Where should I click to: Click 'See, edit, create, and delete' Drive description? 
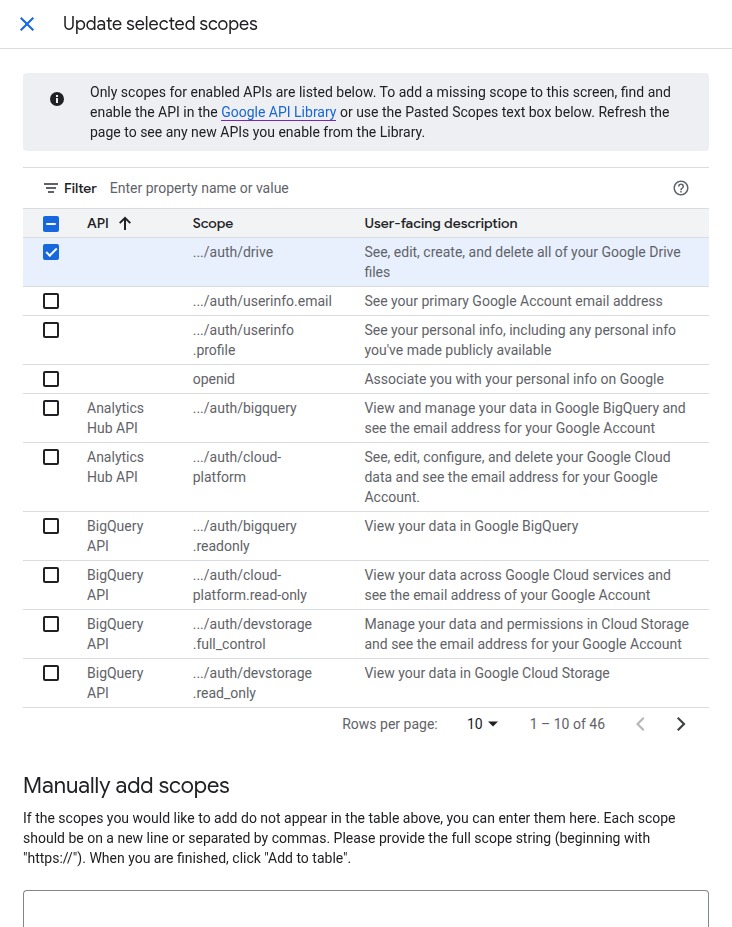pos(522,262)
